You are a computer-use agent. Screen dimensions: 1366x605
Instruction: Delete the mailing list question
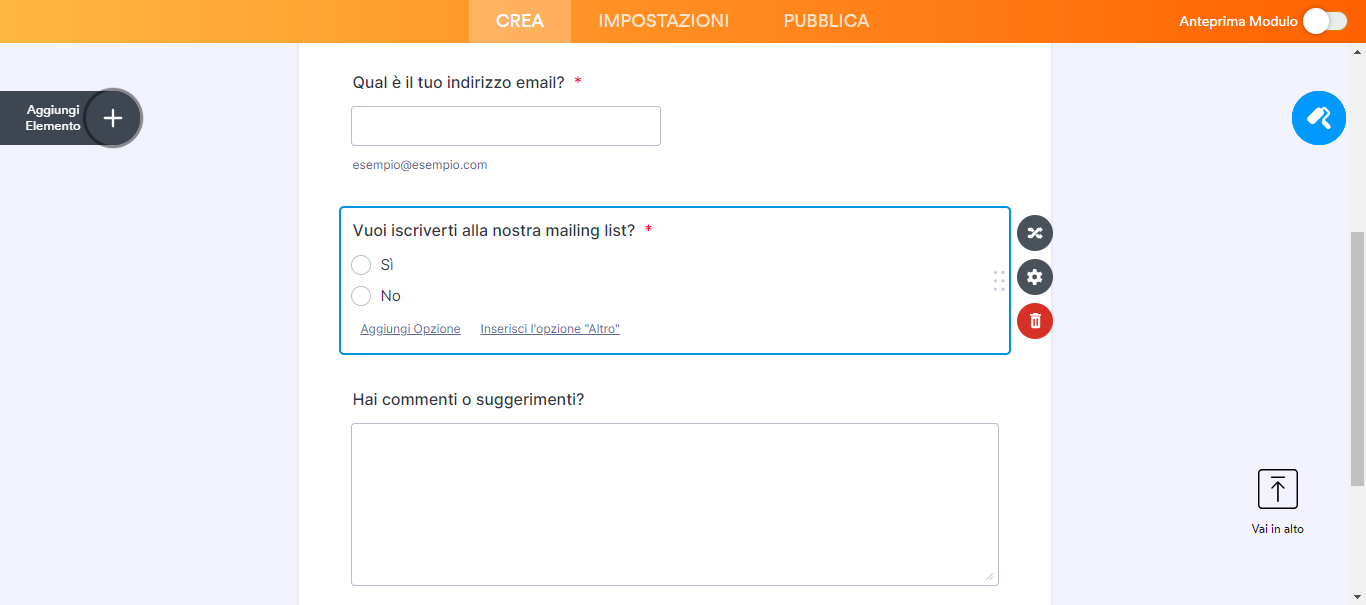coord(1034,321)
